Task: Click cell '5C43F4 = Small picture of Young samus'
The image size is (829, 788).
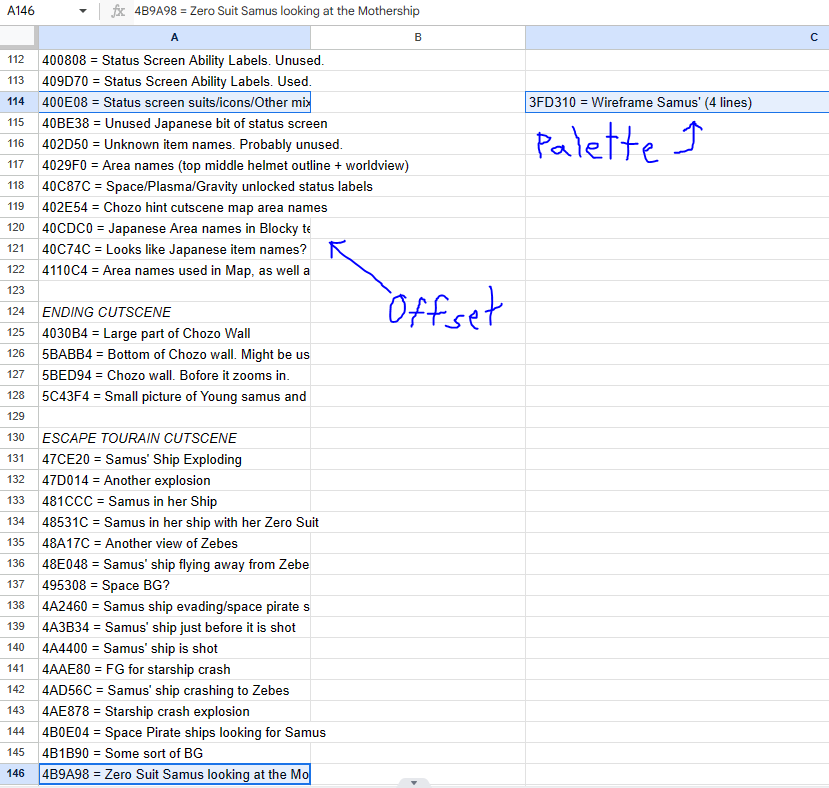Action: tap(174, 396)
